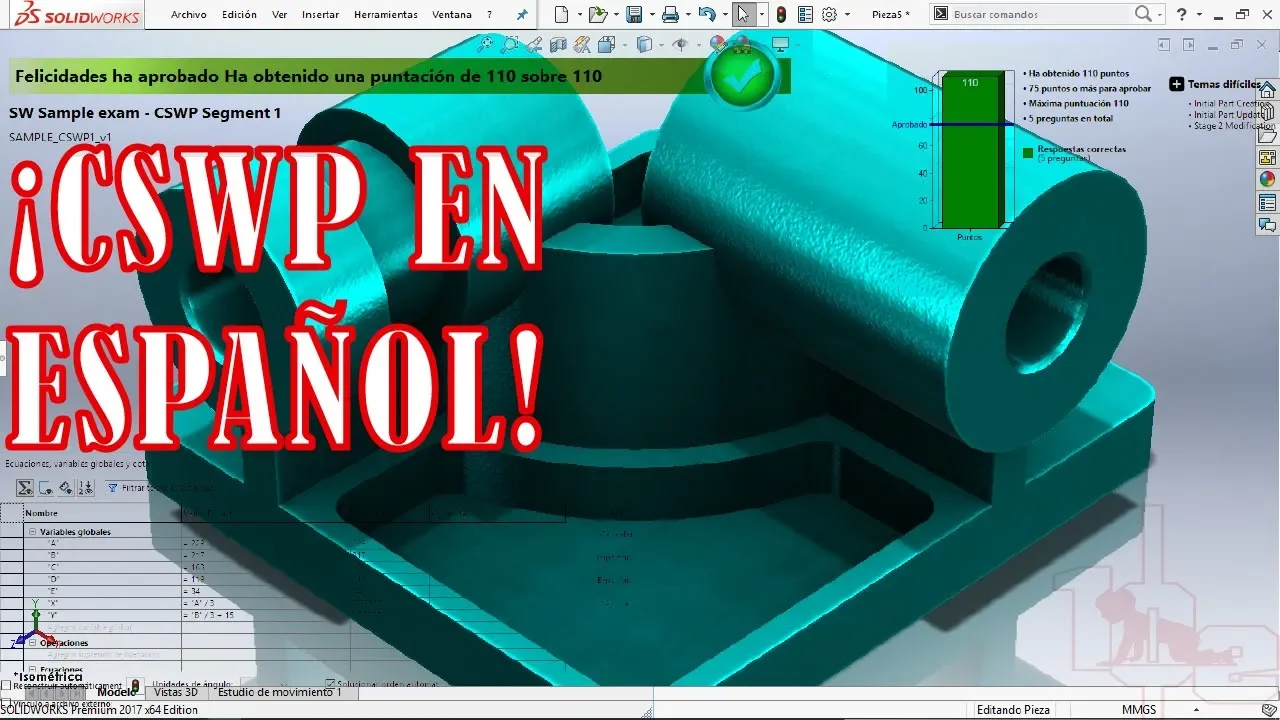Image resolution: width=1280 pixels, height=720 pixels.
Task: Pin the menu bar with pushpin
Action: pos(522,15)
